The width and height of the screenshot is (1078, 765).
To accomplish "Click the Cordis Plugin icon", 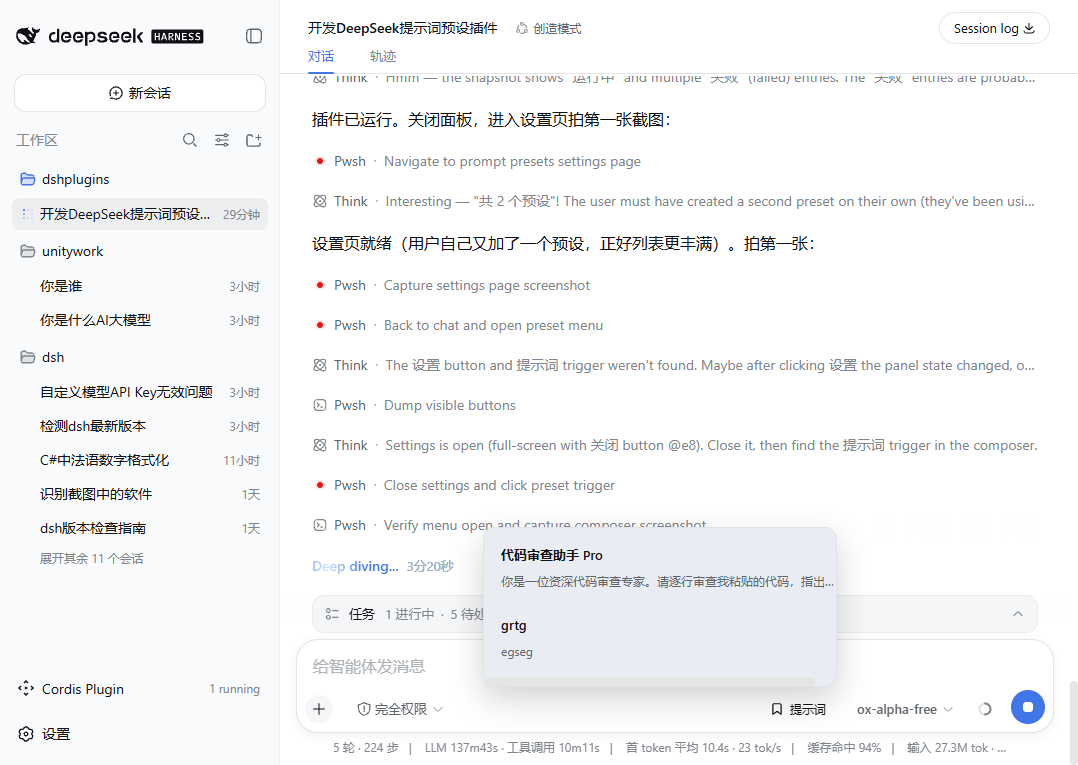I will [x=26, y=688].
